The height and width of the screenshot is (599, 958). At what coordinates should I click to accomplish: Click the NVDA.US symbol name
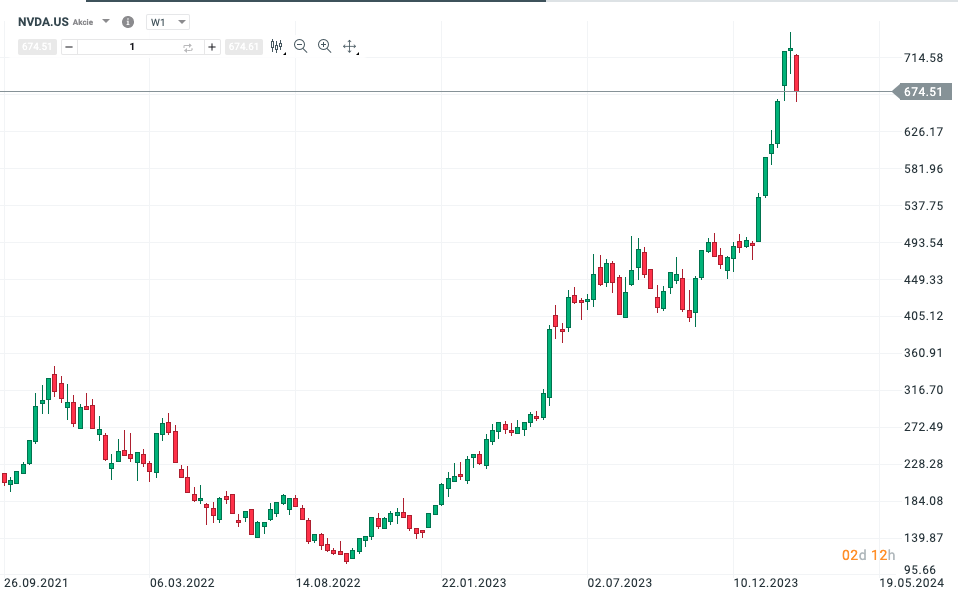[x=43, y=22]
